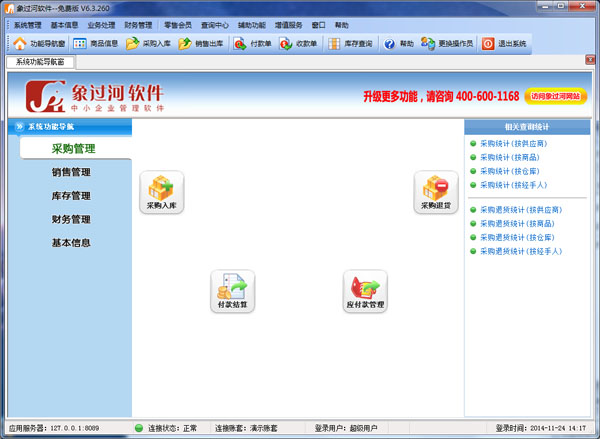Click the 销售出库 toolbar button
Viewport: 600px width, 439px height.
[201, 44]
